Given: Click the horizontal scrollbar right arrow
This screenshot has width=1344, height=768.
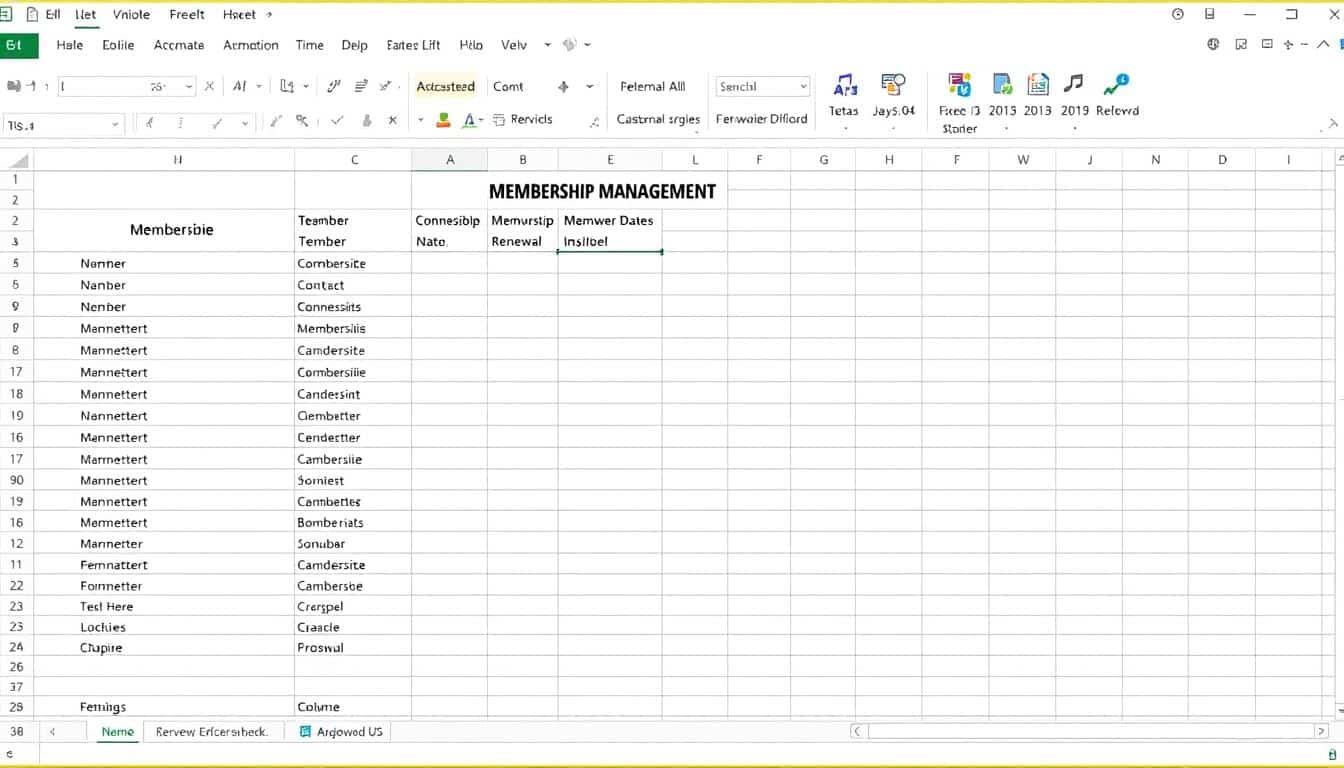Looking at the screenshot, I should [x=1322, y=731].
